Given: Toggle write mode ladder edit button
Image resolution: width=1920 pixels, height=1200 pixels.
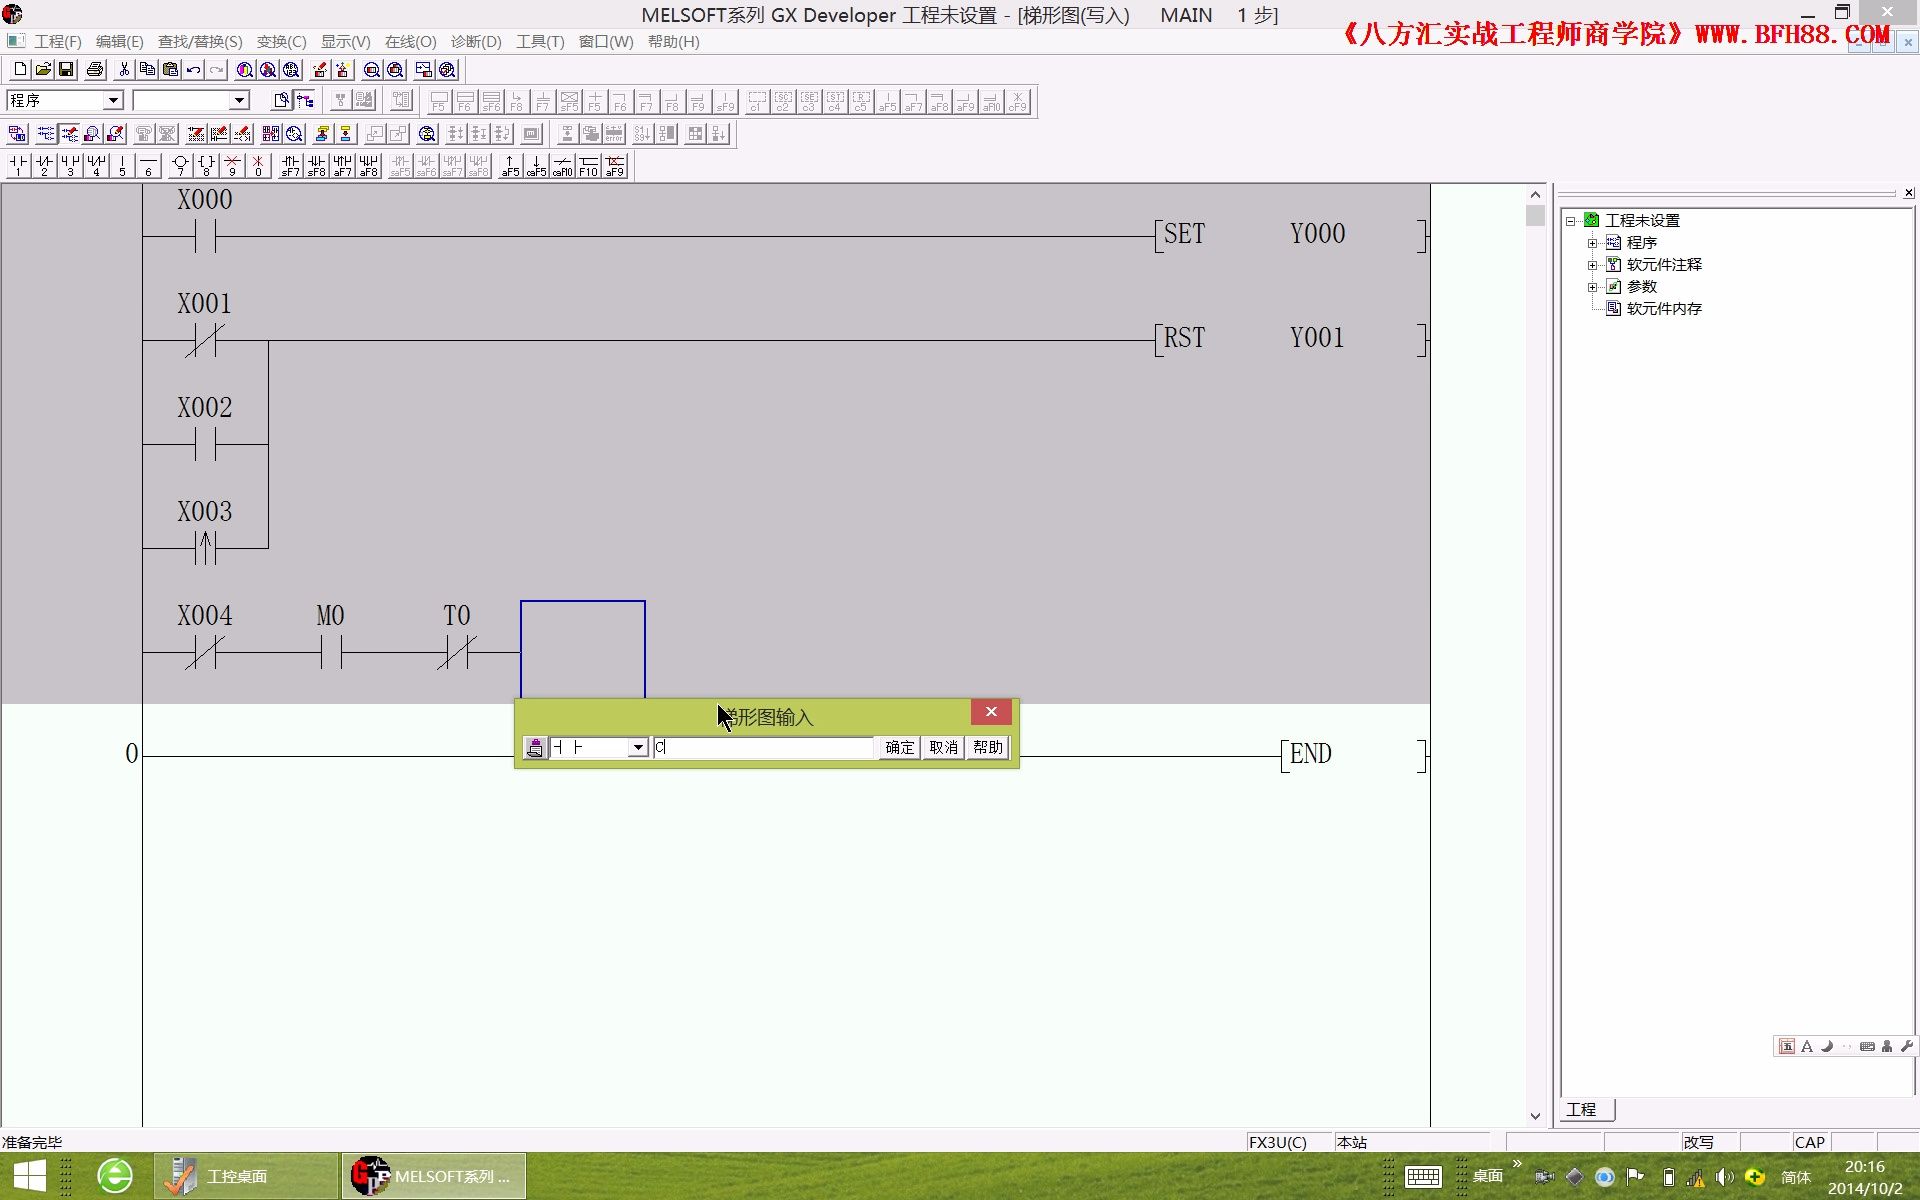Looking at the screenshot, I should (69, 133).
